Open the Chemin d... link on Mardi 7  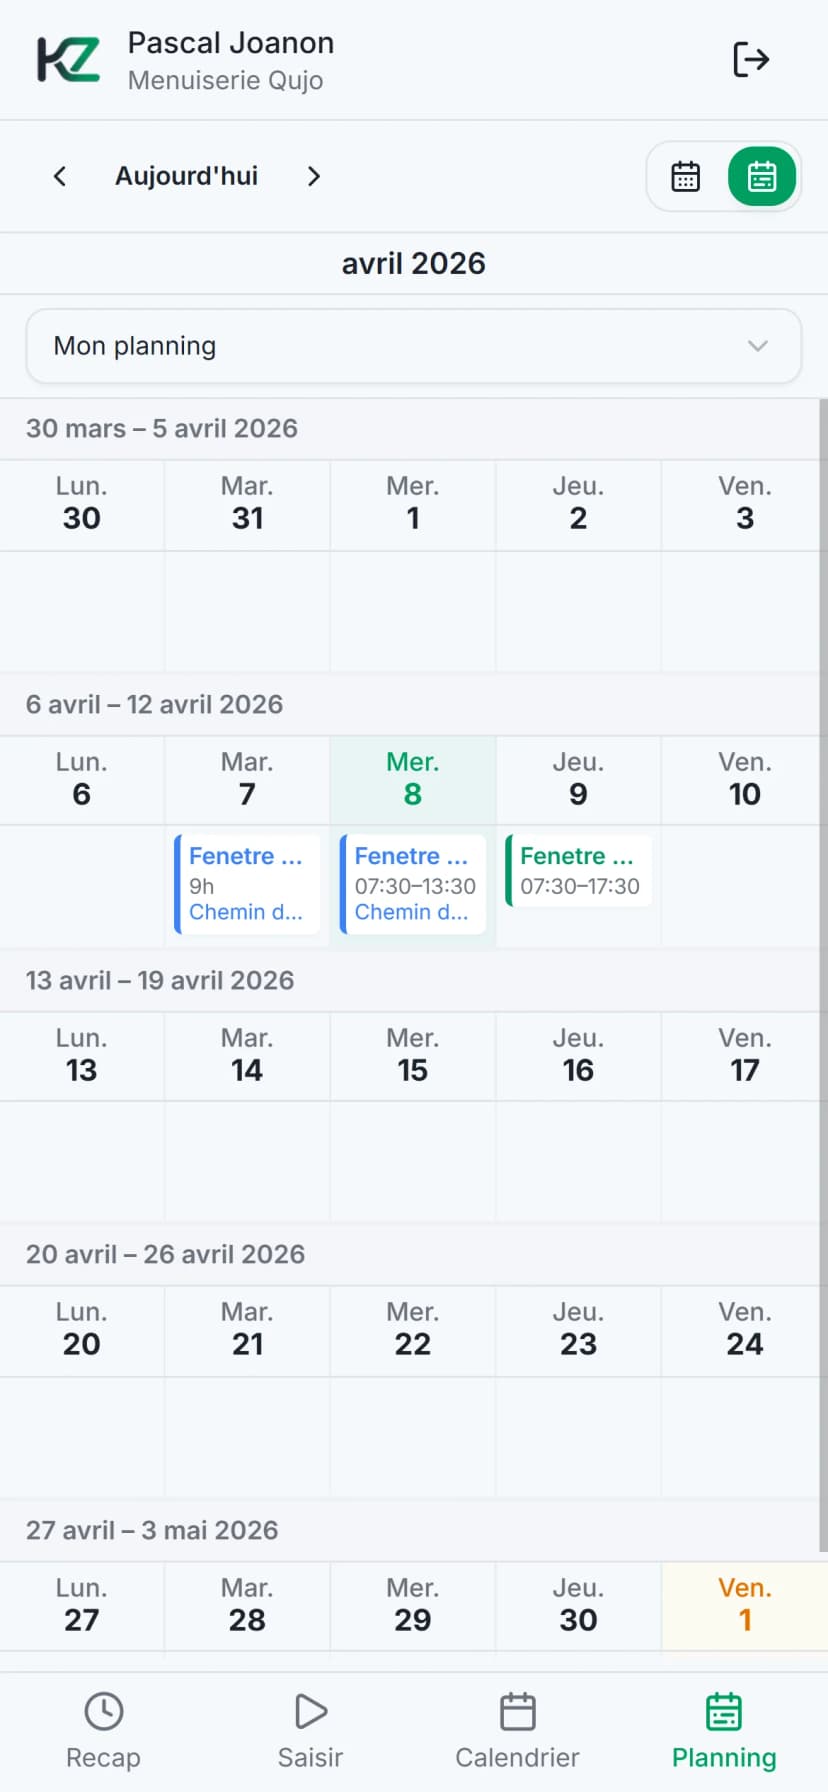[246, 912]
